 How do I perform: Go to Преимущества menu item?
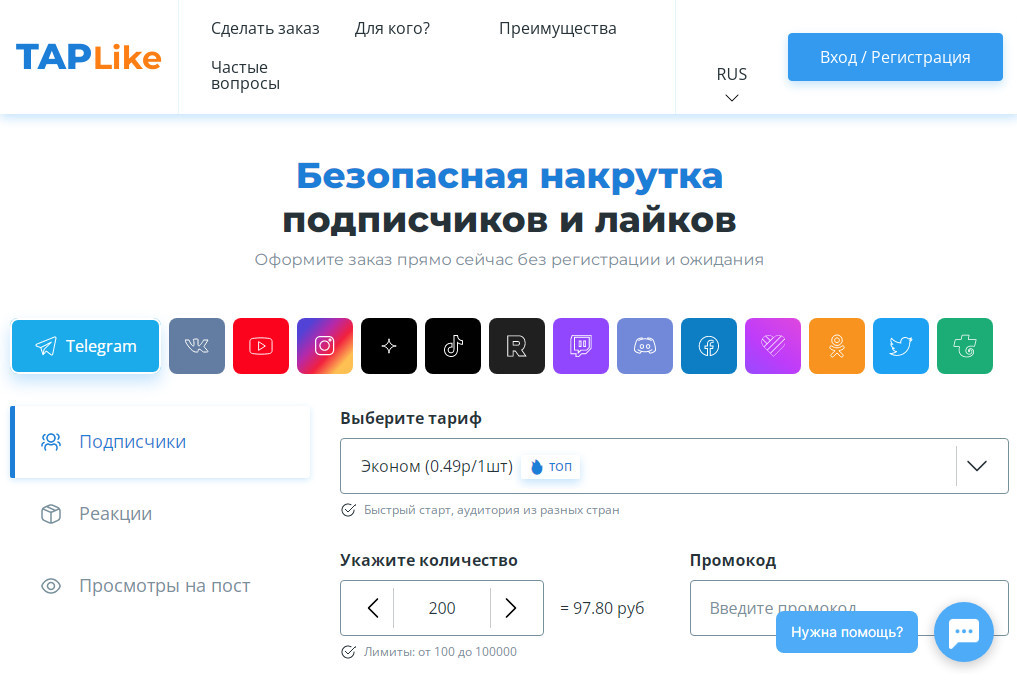click(x=558, y=29)
